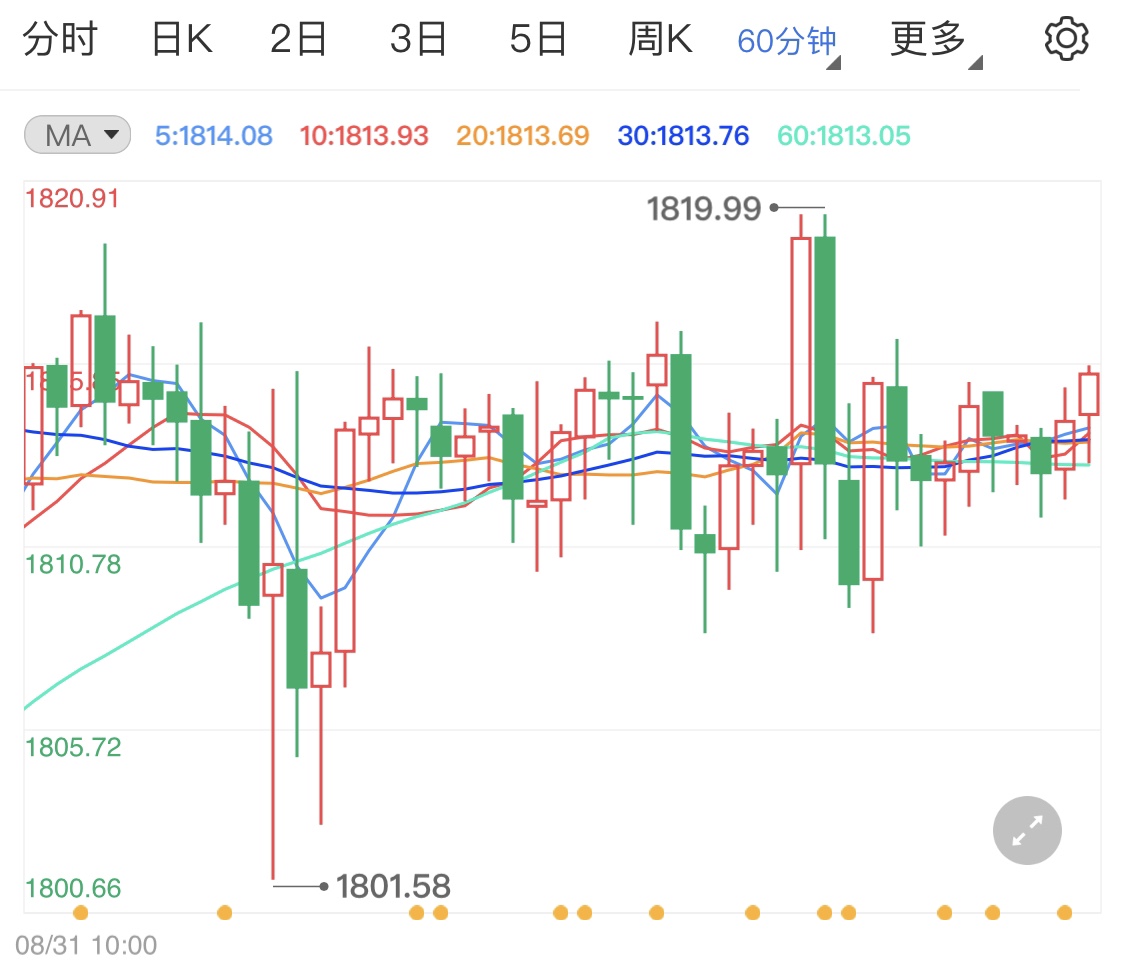Expand chart to fullscreen with arrows button
This screenshot has width=1125, height=972.
[x=1027, y=830]
